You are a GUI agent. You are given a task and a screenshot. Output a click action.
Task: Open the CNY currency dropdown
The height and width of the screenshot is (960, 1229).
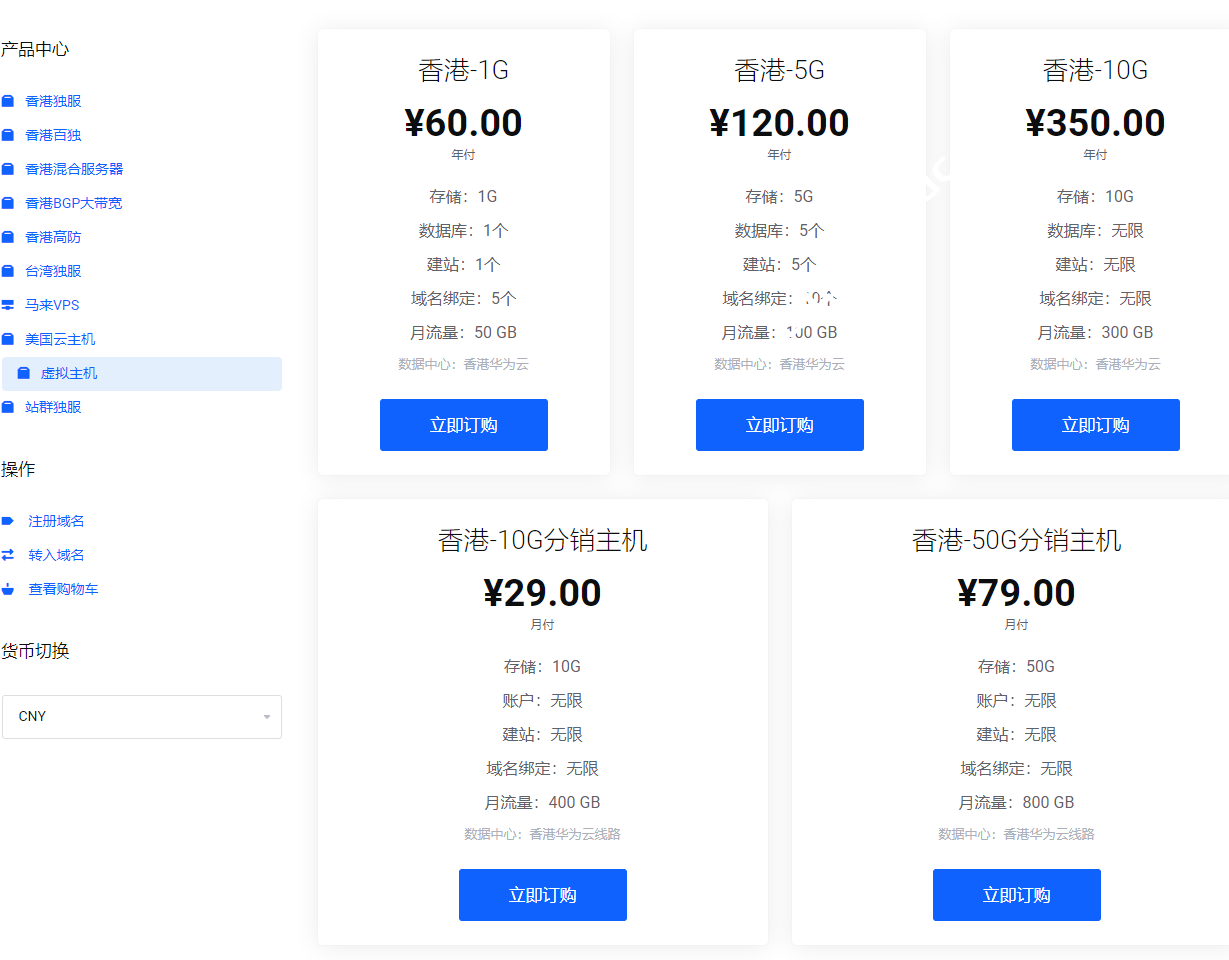click(x=141, y=717)
